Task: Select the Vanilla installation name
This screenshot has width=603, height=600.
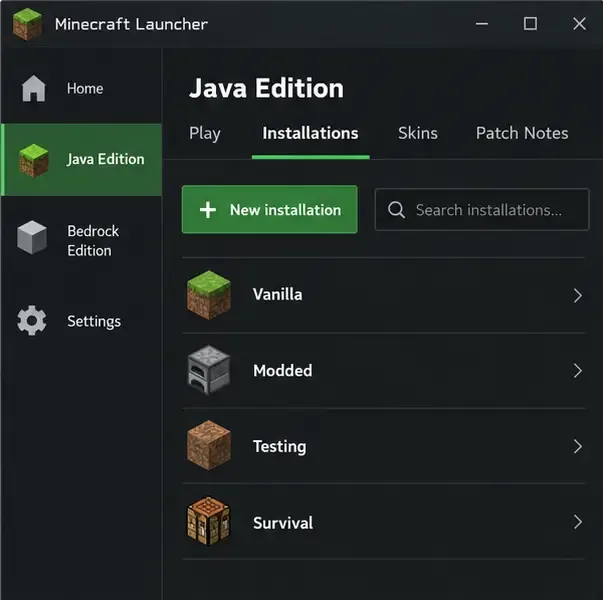Action: (x=277, y=295)
